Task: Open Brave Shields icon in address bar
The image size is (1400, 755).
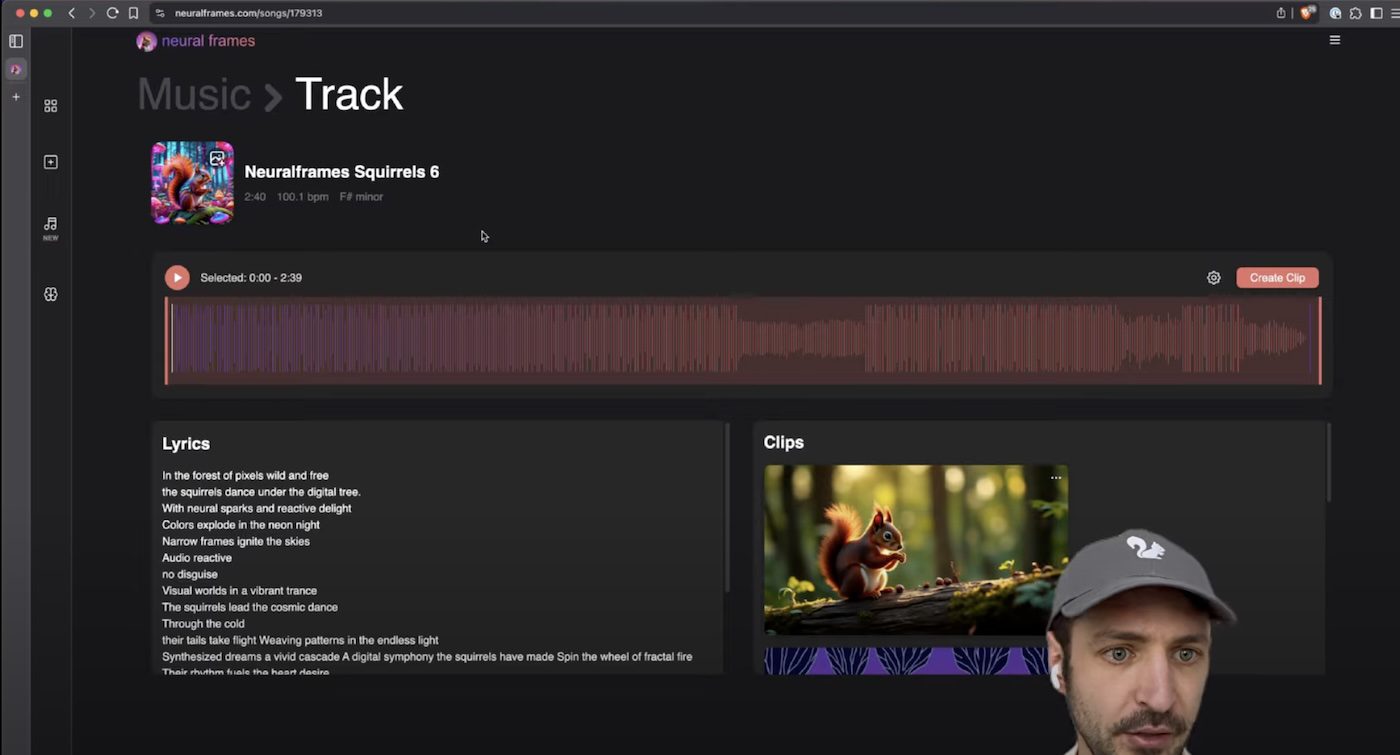Action: click(x=1306, y=13)
